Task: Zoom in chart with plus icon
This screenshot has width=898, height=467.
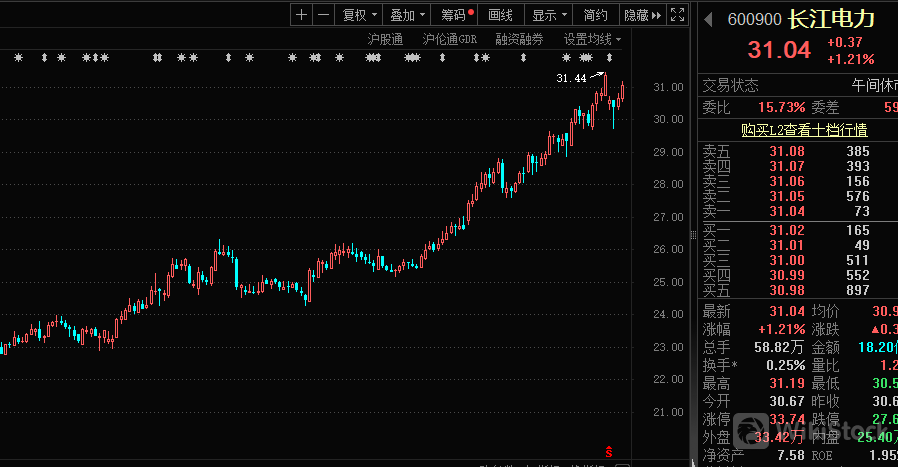Action: (x=302, y=15)
